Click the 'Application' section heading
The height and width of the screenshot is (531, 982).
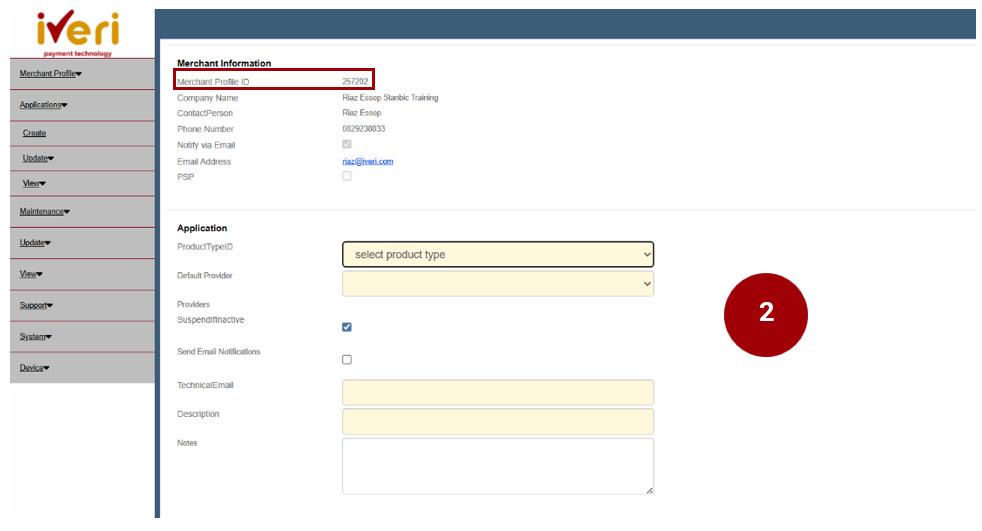pos(202,228)
